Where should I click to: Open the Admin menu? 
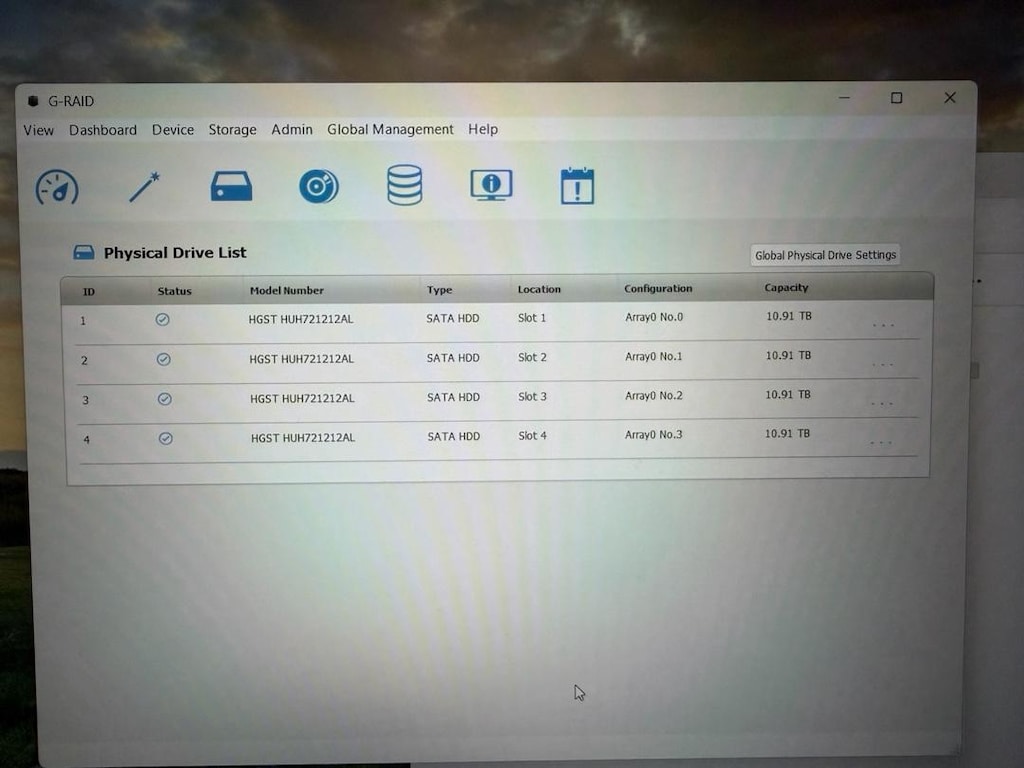point(292,129)
